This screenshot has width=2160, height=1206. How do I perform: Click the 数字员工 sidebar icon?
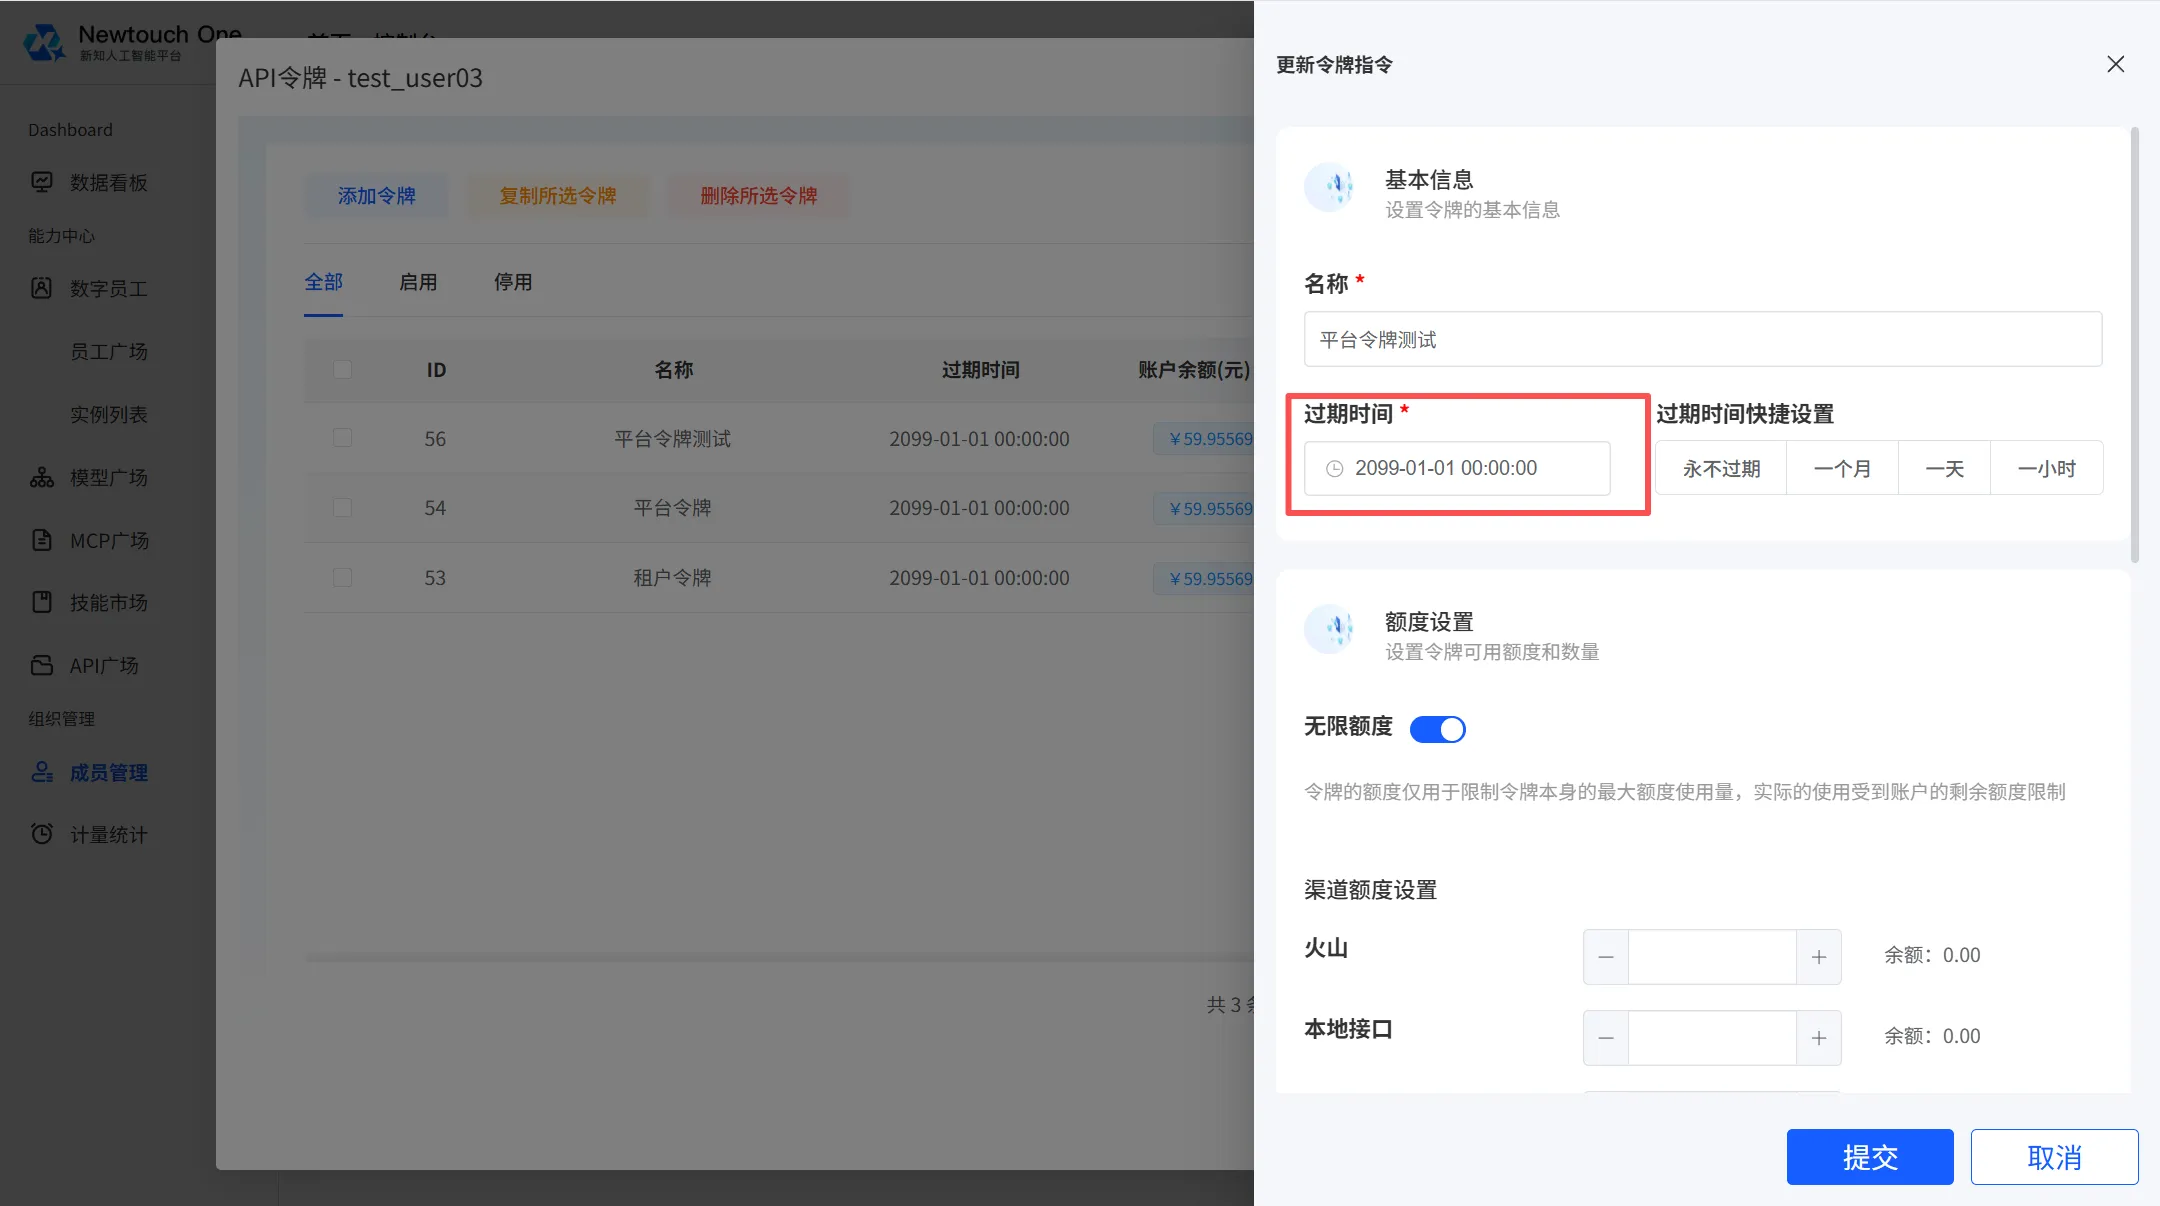(x=42, y=288)
